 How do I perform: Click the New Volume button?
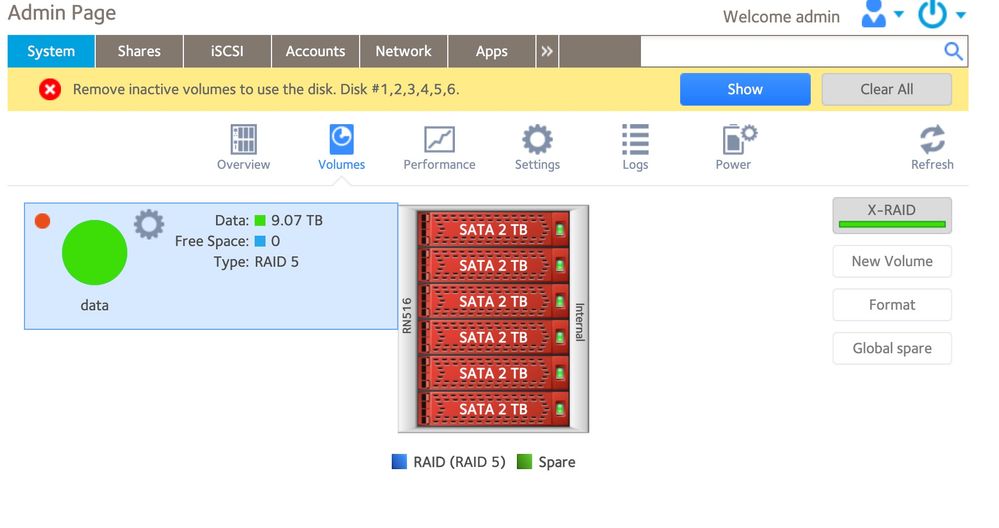click(x=892, y=261)
